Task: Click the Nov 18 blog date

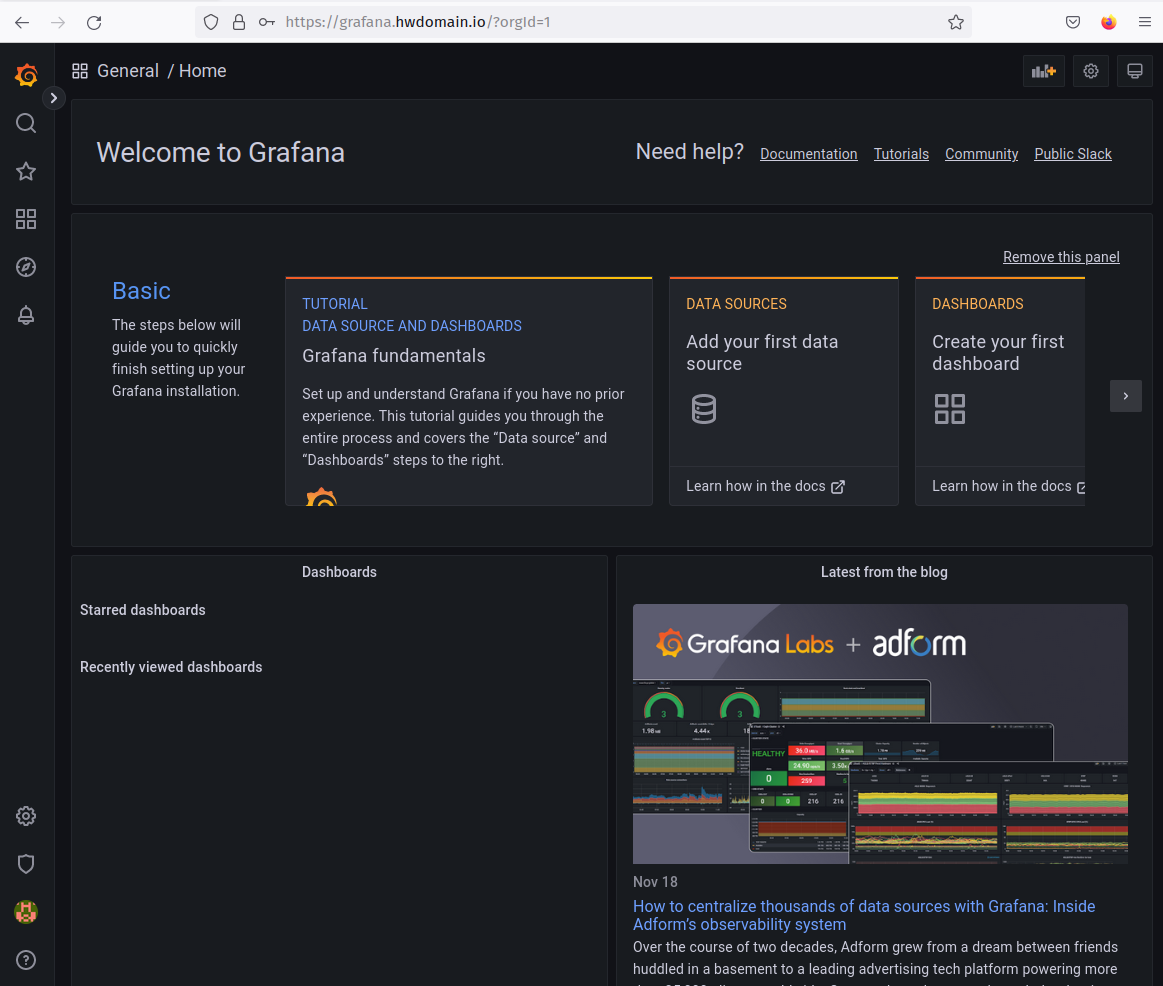Action: coord(655,882)
